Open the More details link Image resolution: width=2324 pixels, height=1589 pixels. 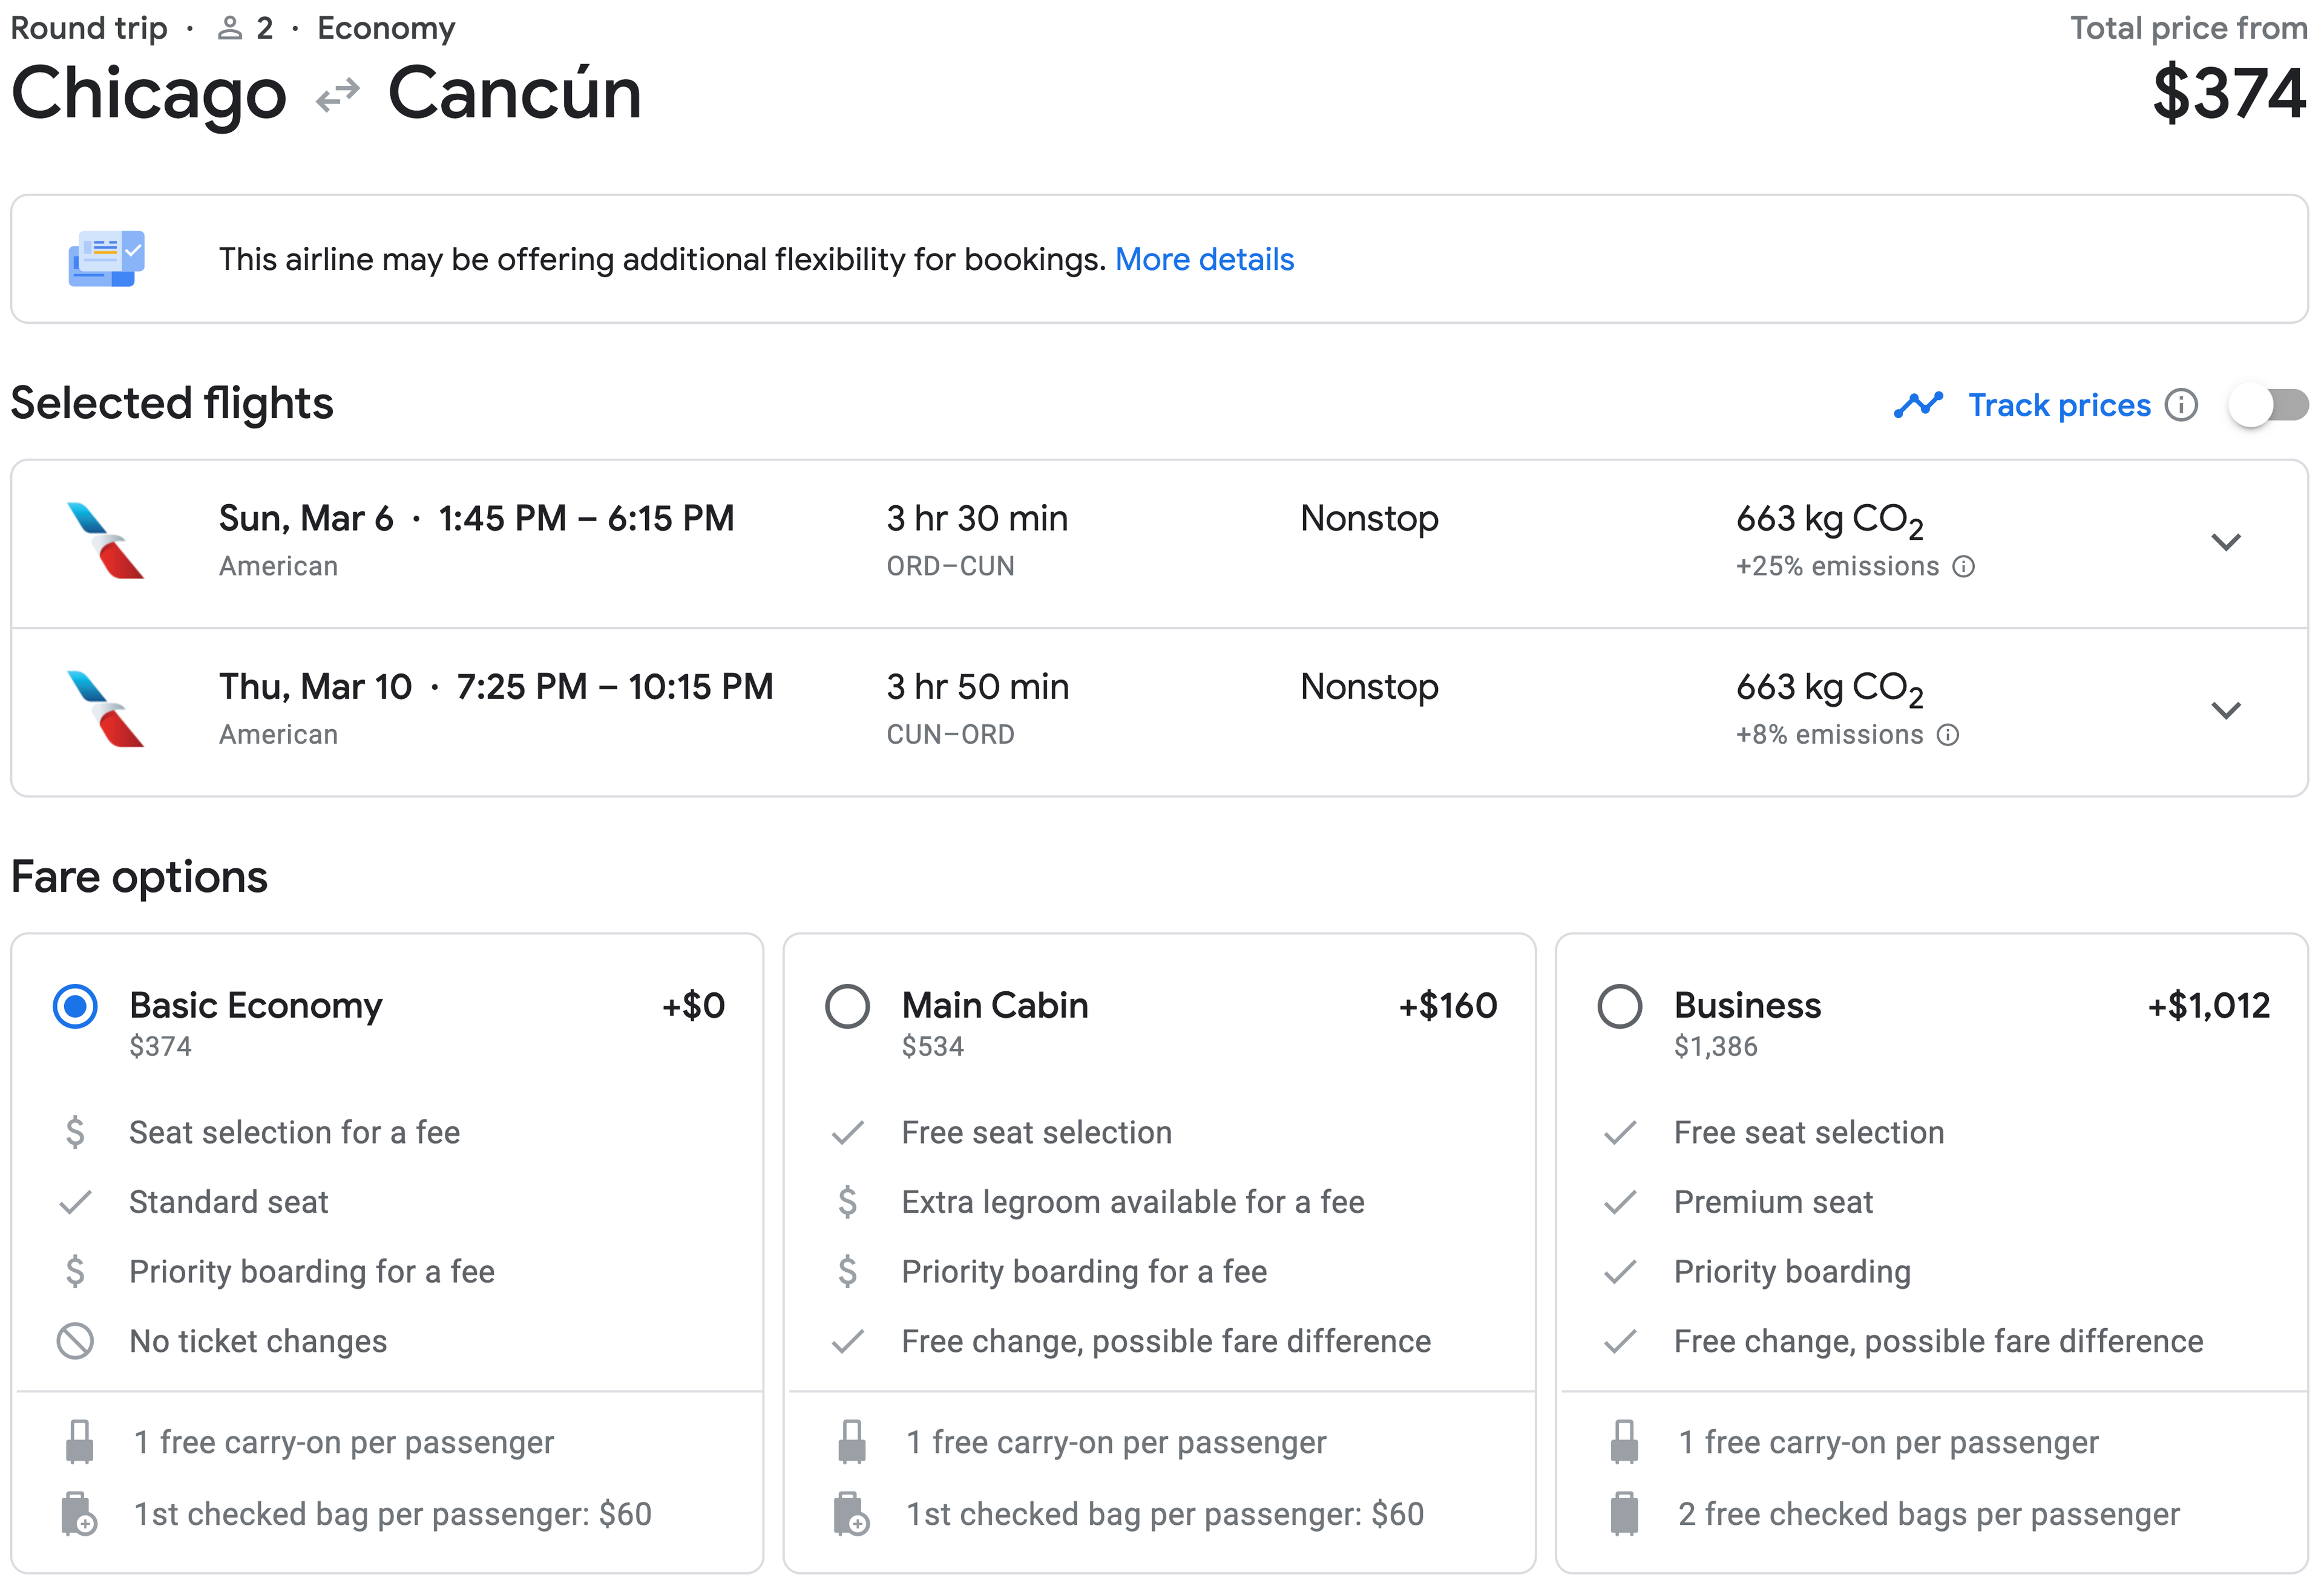point(1204,259)
